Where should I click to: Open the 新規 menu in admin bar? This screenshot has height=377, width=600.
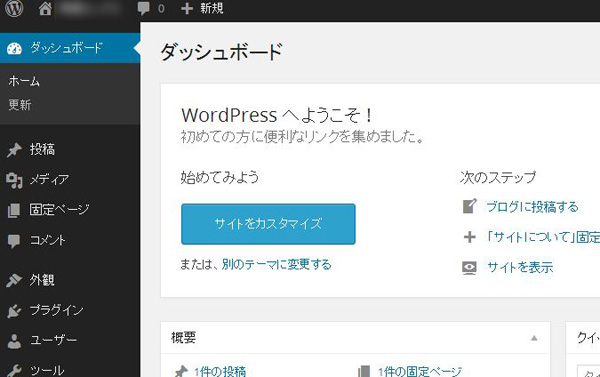coord(212,8)
